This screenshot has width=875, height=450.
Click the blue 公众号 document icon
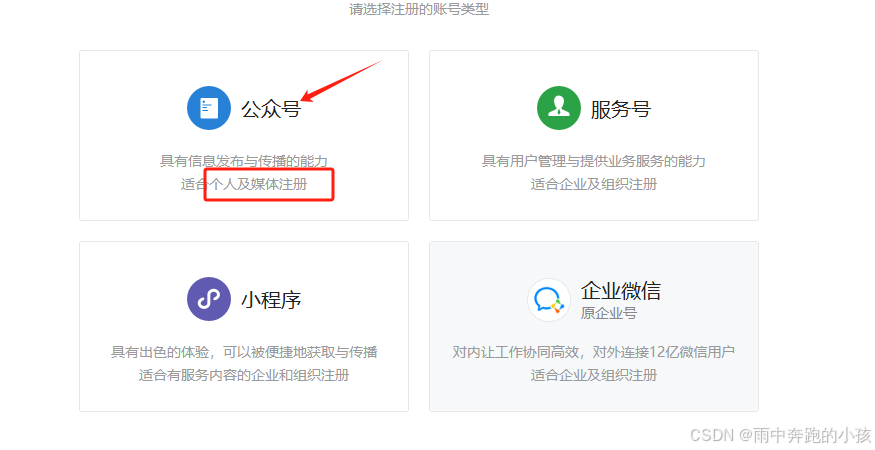point(209,108)
